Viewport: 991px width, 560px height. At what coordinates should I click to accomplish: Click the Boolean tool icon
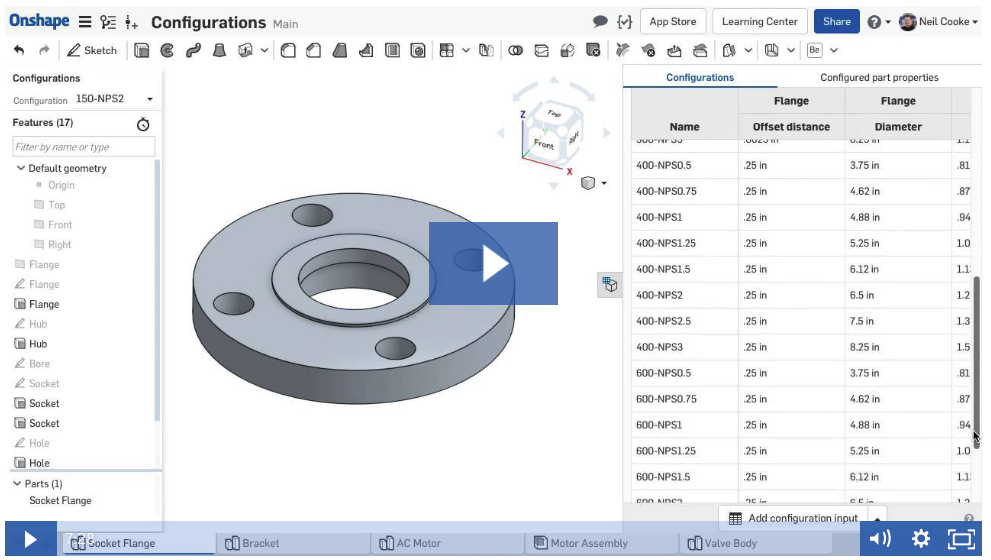(516, 50)
